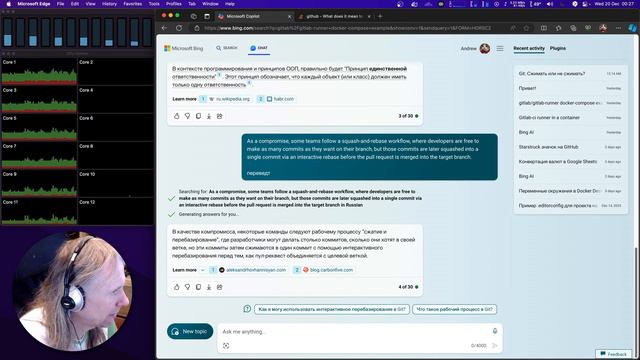
Task: Reload the page with the refresh icon
Action: [179, 28]
